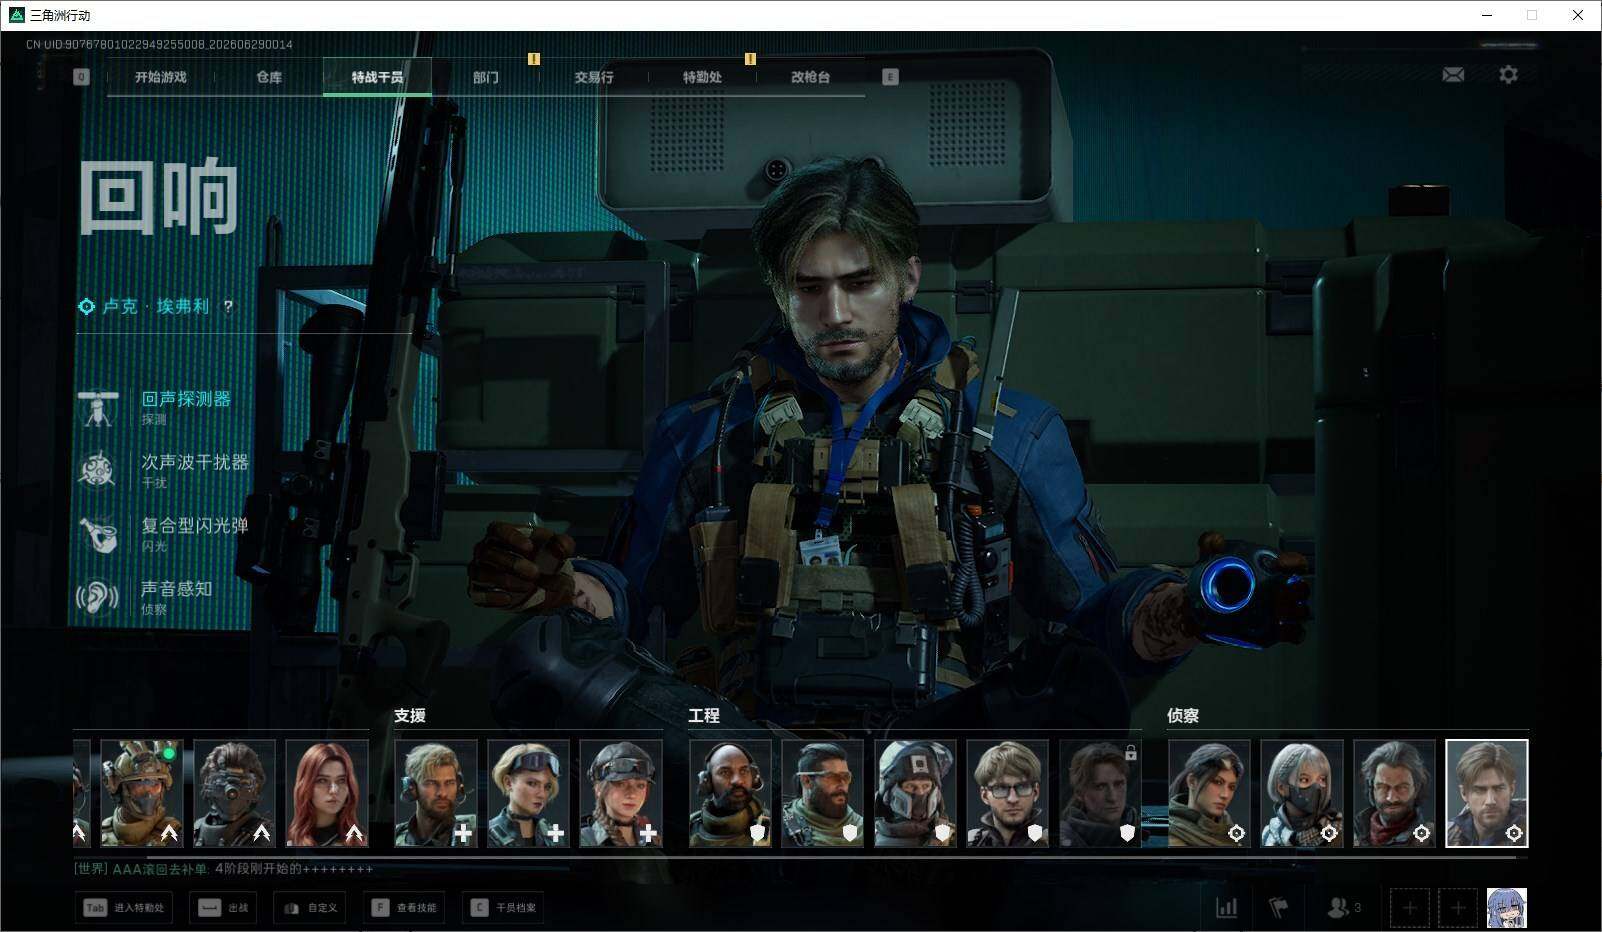
Task: Choose the locked engineer operator portrait
Action: point(1100,794)
